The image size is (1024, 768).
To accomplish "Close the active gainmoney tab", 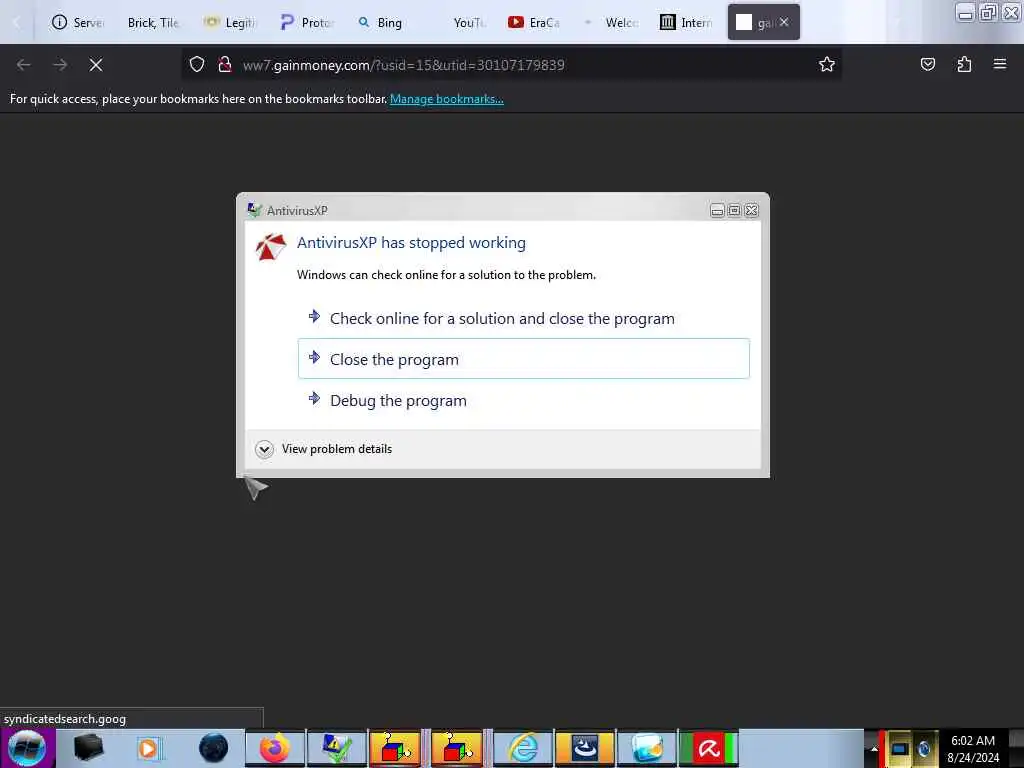I will [784, 22].
